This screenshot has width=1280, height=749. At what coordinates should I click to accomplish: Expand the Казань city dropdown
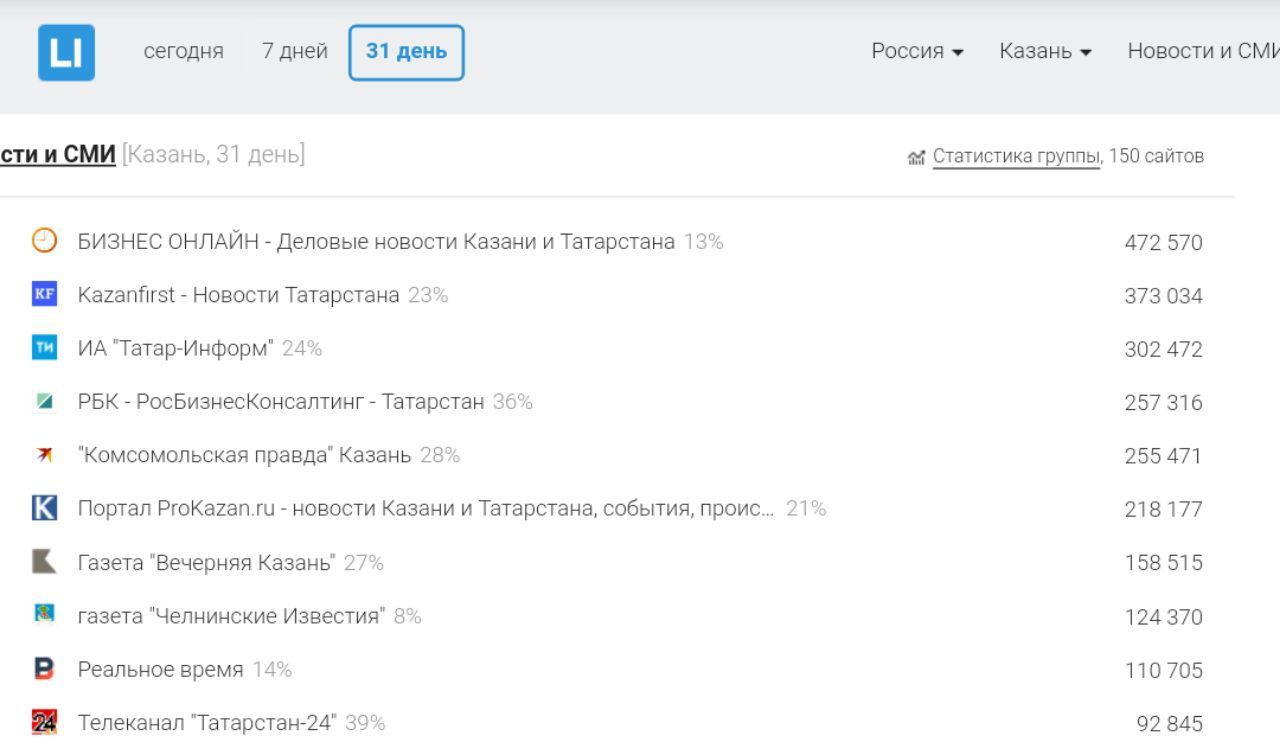coord(1045,51)
